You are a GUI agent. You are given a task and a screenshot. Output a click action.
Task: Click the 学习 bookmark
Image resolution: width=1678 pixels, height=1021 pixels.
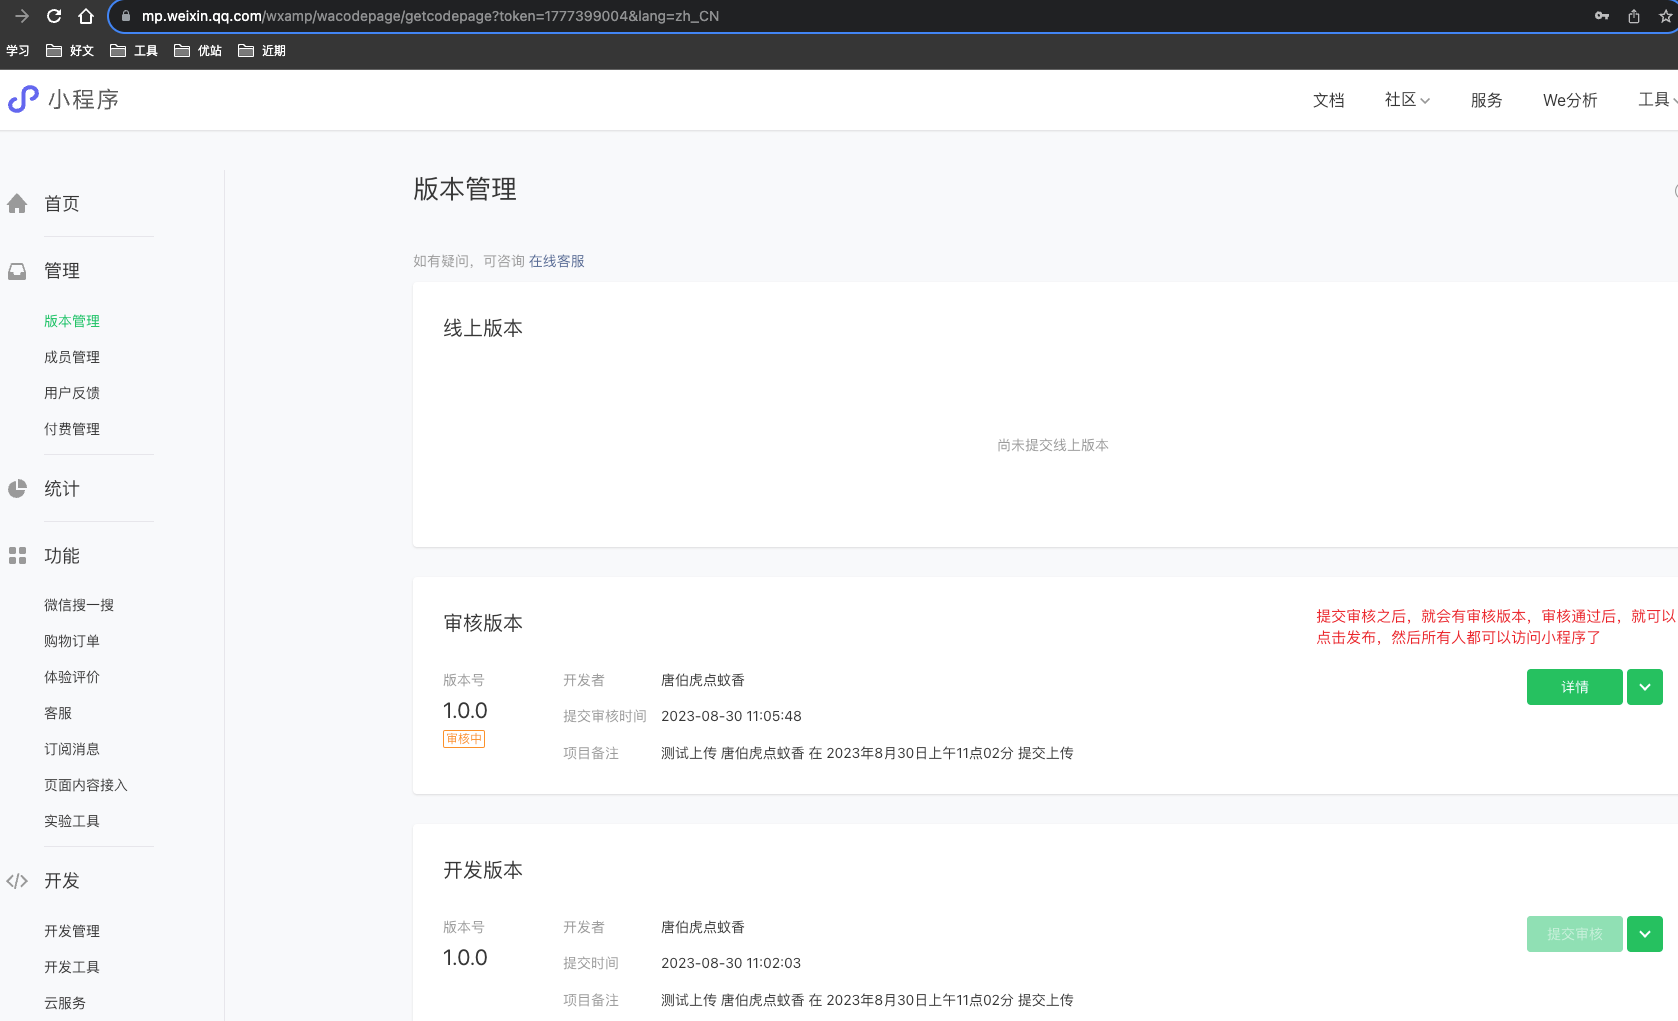pos(18,51)
